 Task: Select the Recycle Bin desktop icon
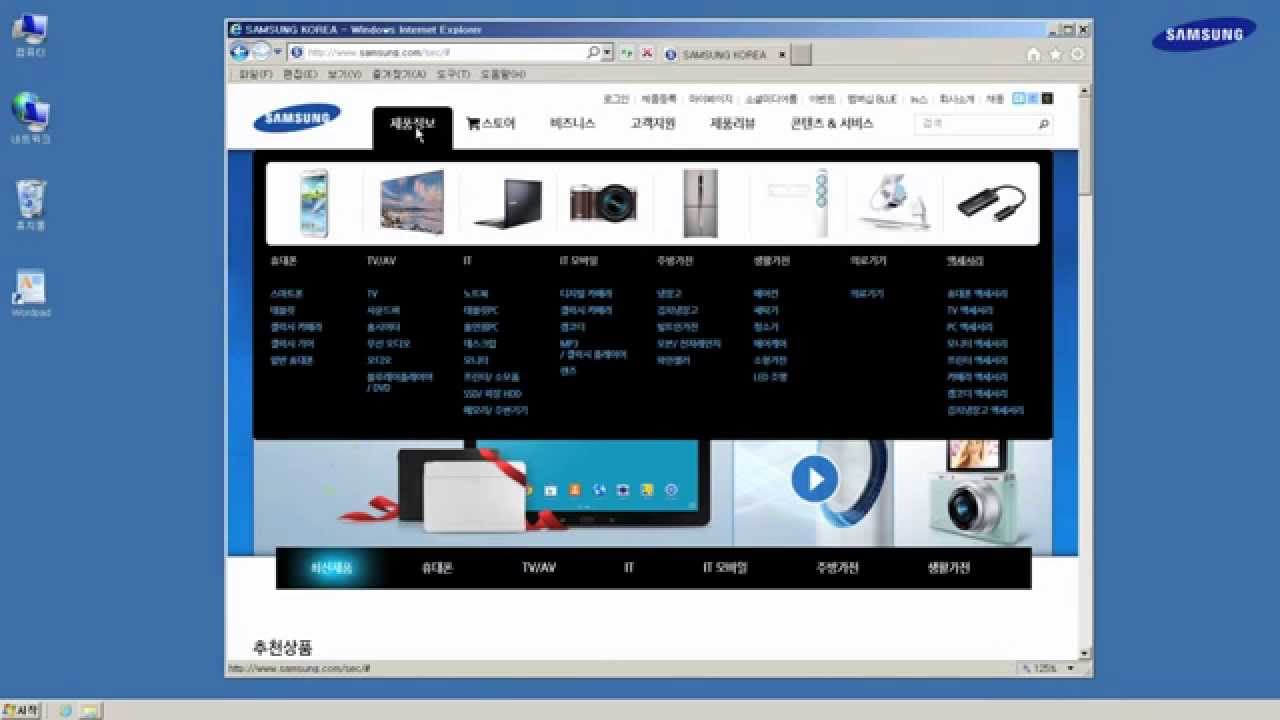coord(32,205)
